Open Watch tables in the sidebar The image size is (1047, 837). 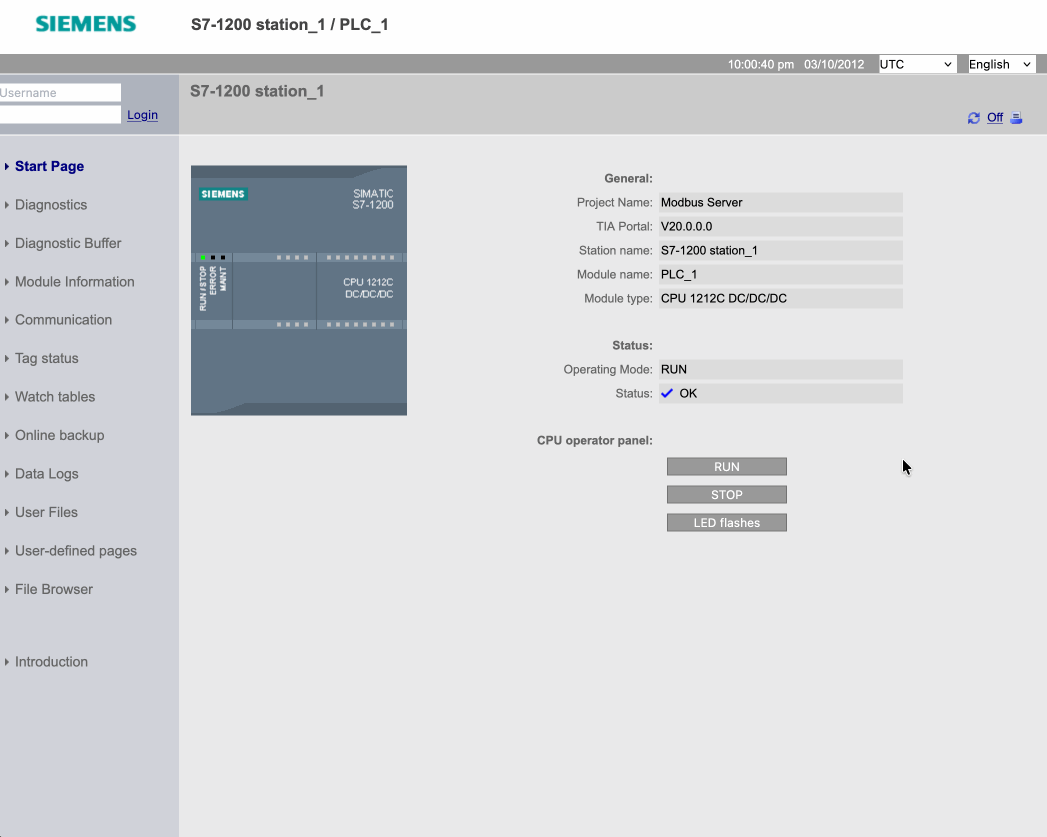coord(55,396)
